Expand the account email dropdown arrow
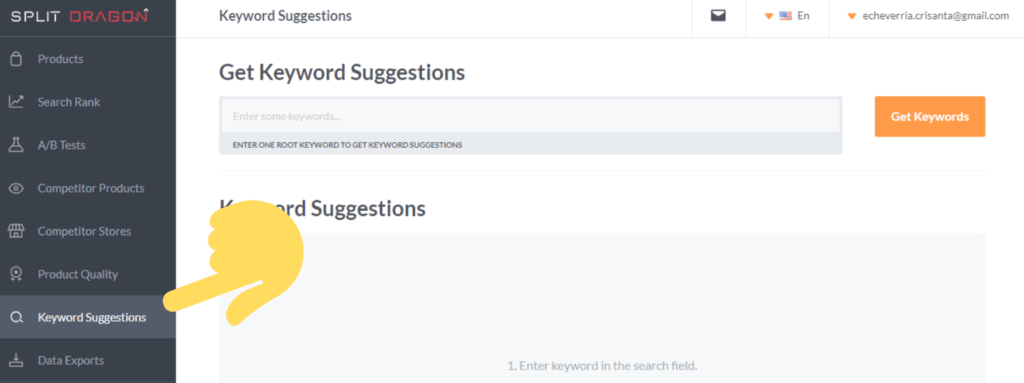Screen dimensions: 1024x383 tap(852, 16)
